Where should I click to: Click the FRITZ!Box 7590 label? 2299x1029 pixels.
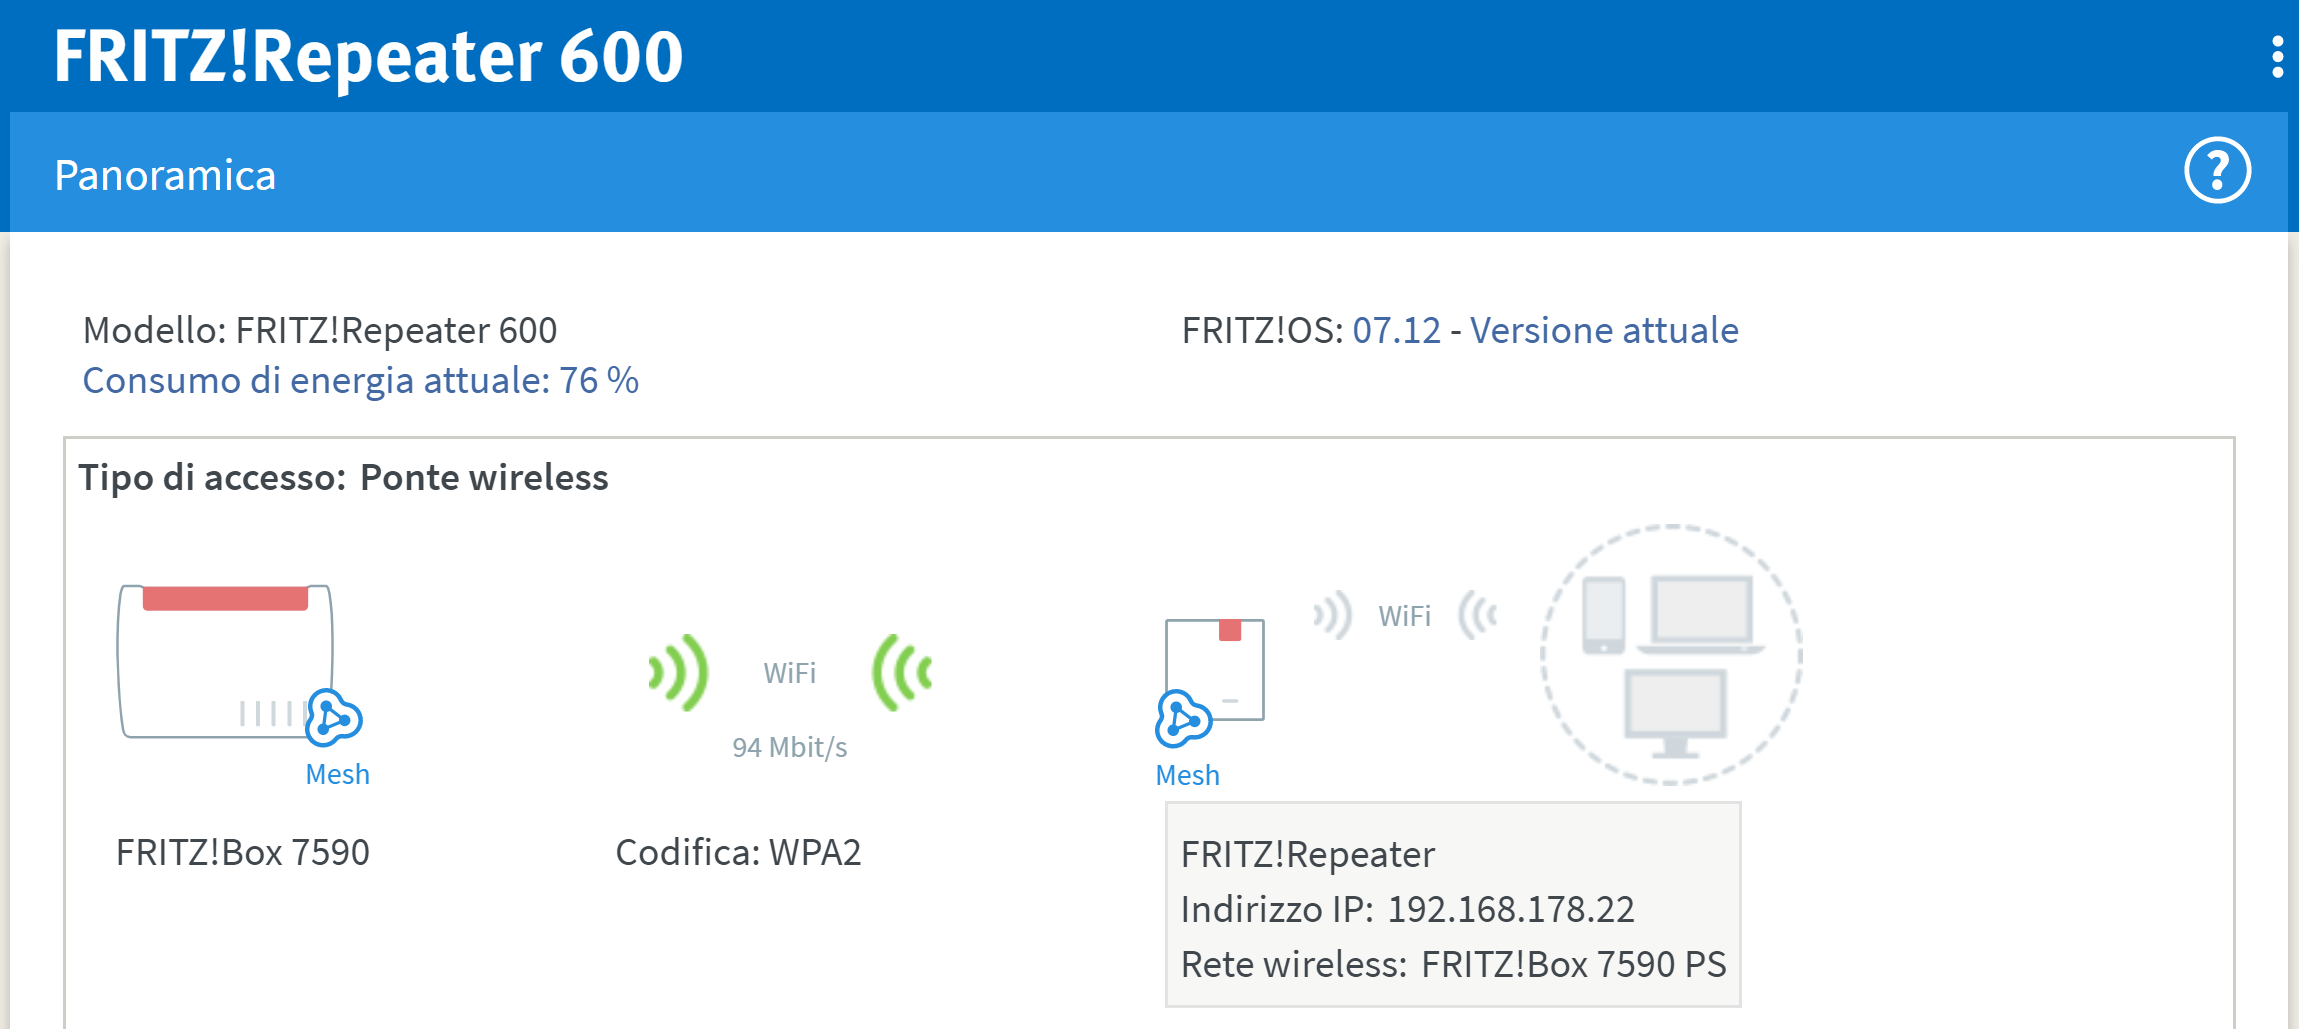tap(243, 852)
